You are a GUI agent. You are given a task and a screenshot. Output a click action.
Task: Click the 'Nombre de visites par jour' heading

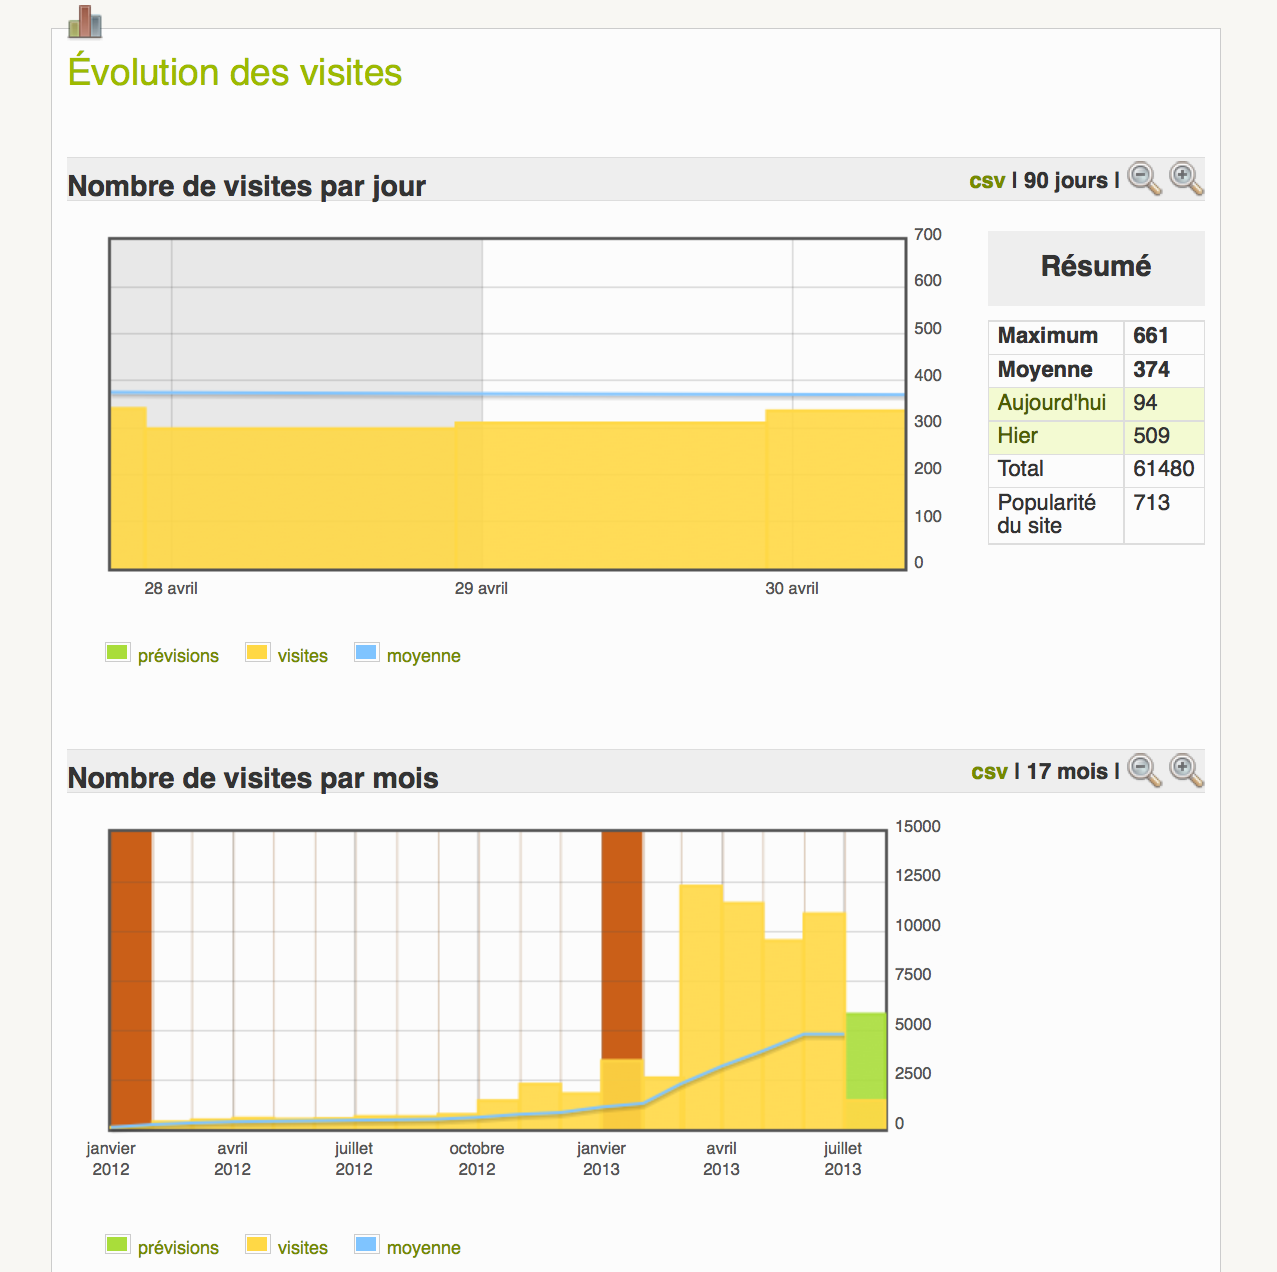coord(247,187)
